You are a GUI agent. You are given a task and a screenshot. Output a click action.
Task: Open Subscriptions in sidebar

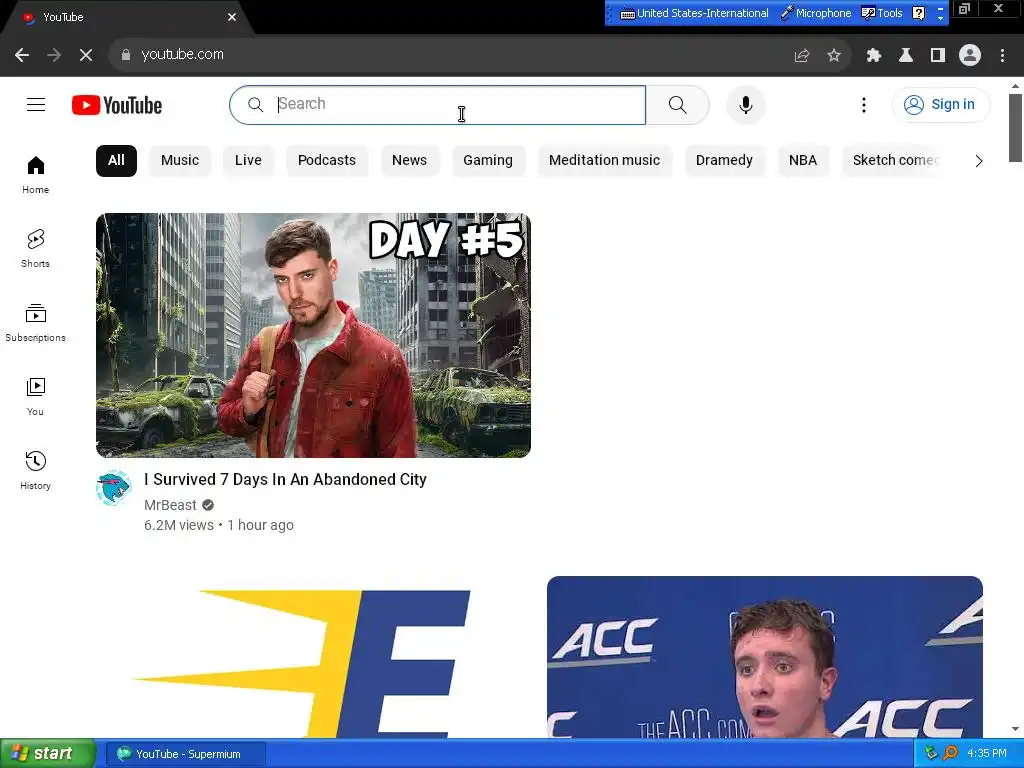(x=35, y=323)
